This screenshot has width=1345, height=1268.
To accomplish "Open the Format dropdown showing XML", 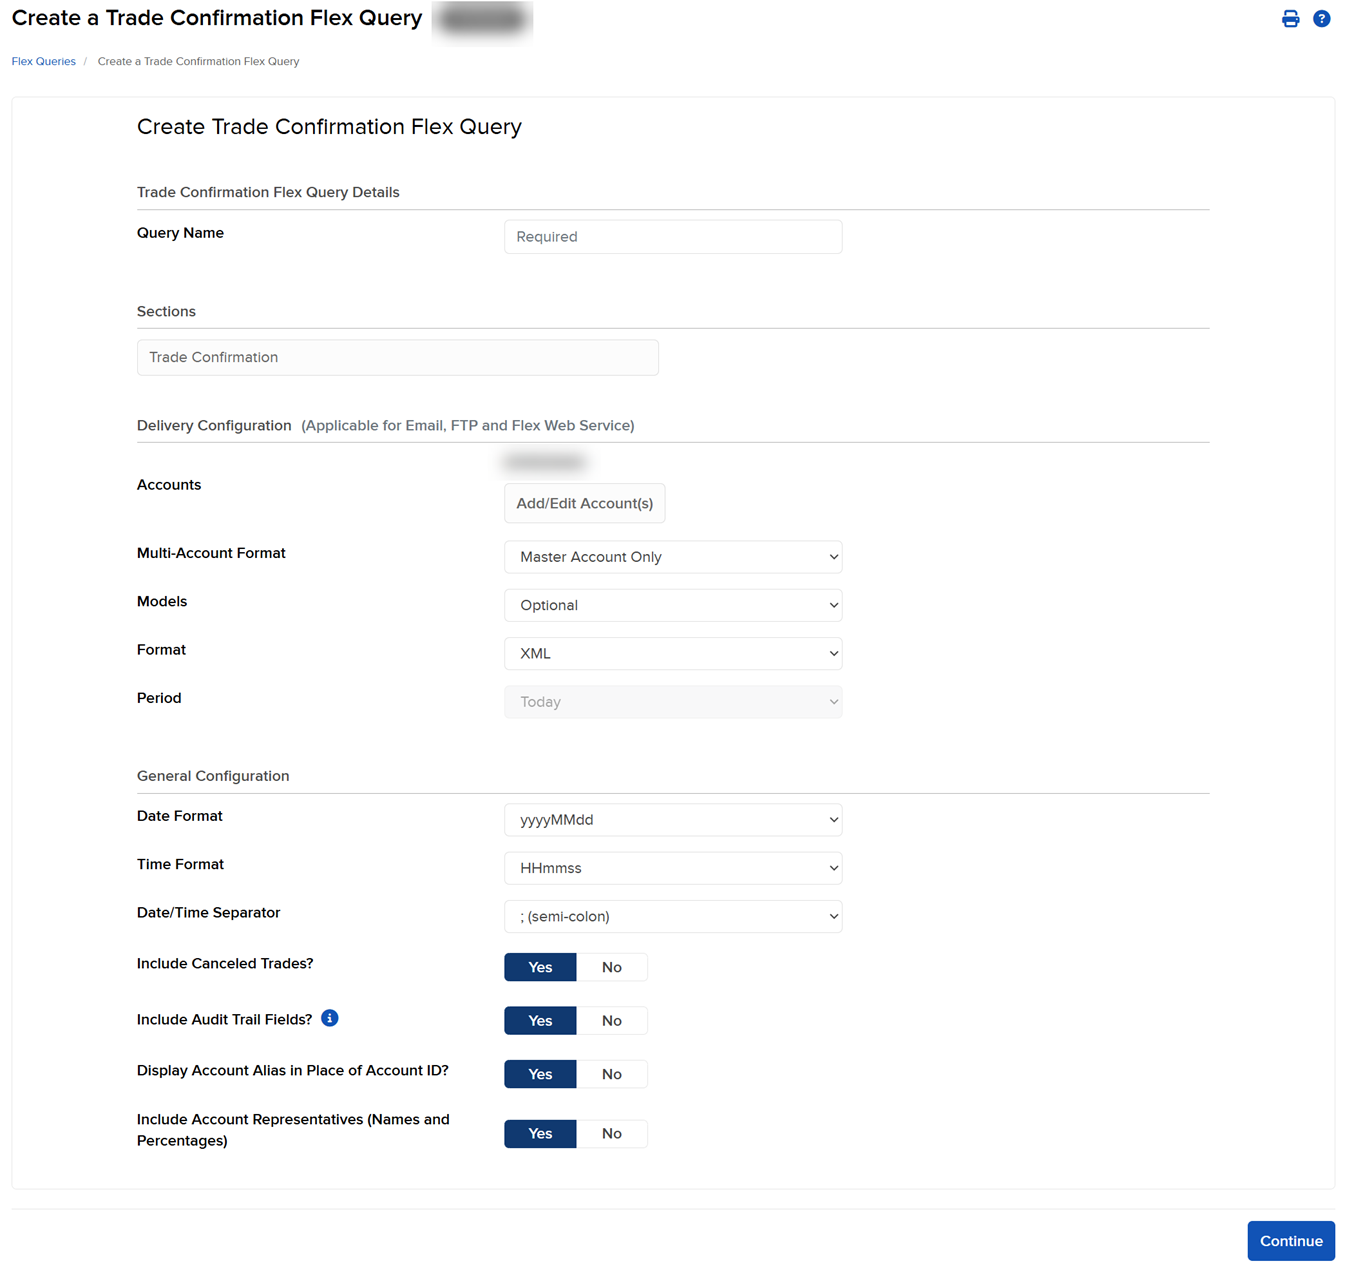I will tap(672, 653).
